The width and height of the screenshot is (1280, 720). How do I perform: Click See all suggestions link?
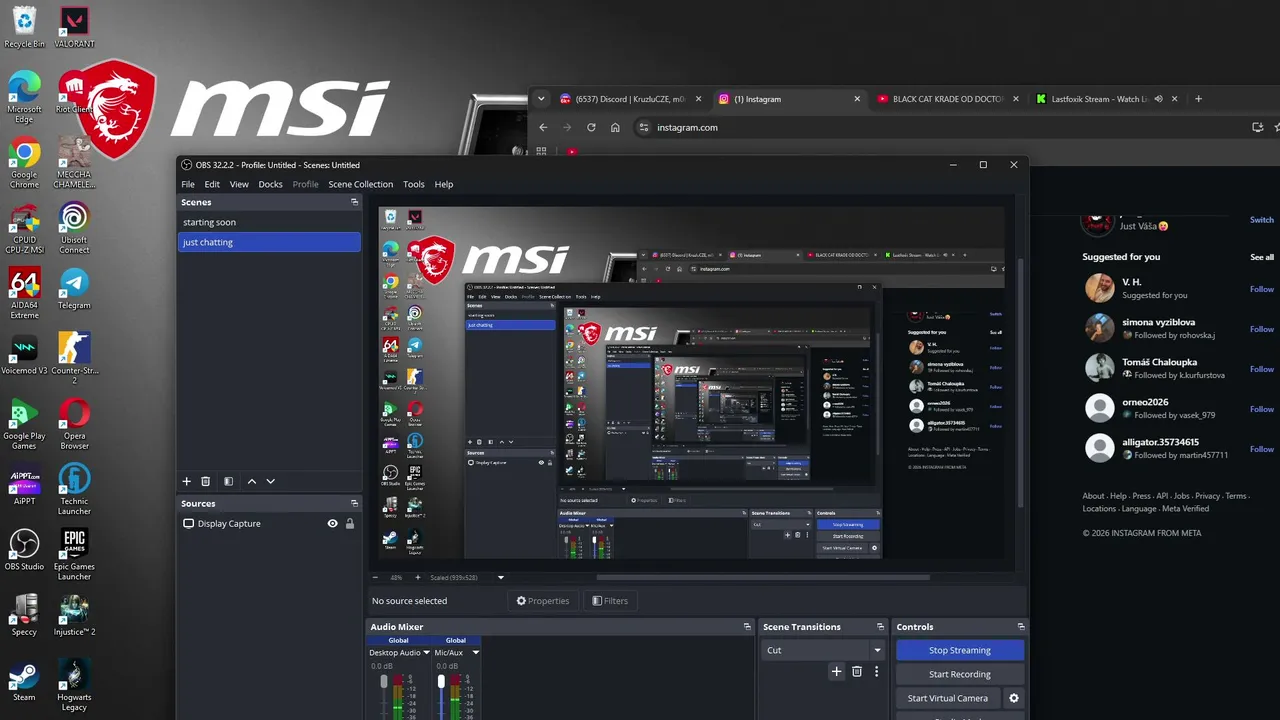tap(1262, 257)
